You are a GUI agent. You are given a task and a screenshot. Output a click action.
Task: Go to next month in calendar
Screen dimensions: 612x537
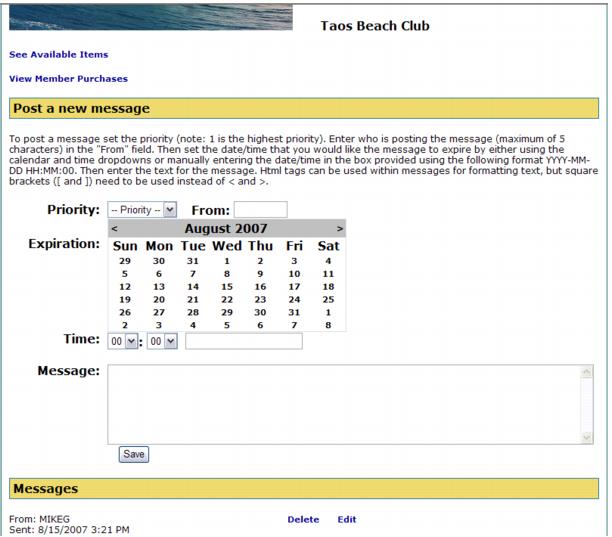click(x=340, y=229)
